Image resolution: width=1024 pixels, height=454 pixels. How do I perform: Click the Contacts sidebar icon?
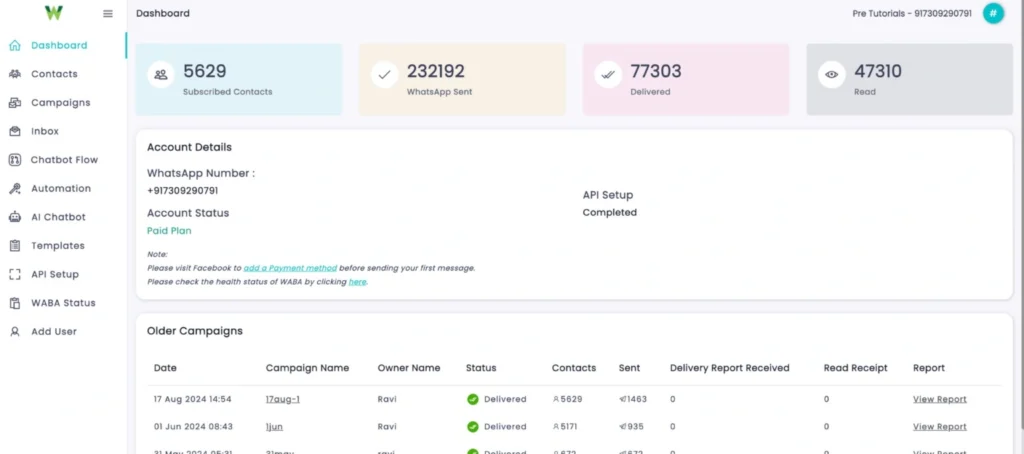[x=15, y=74]
